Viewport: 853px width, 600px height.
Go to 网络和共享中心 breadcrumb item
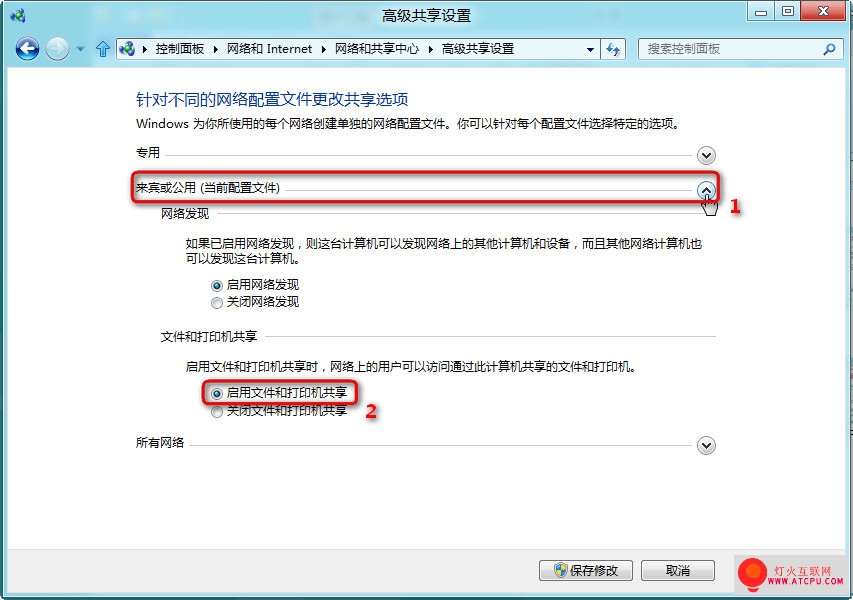pyautogui.click(x=376, y=49)
